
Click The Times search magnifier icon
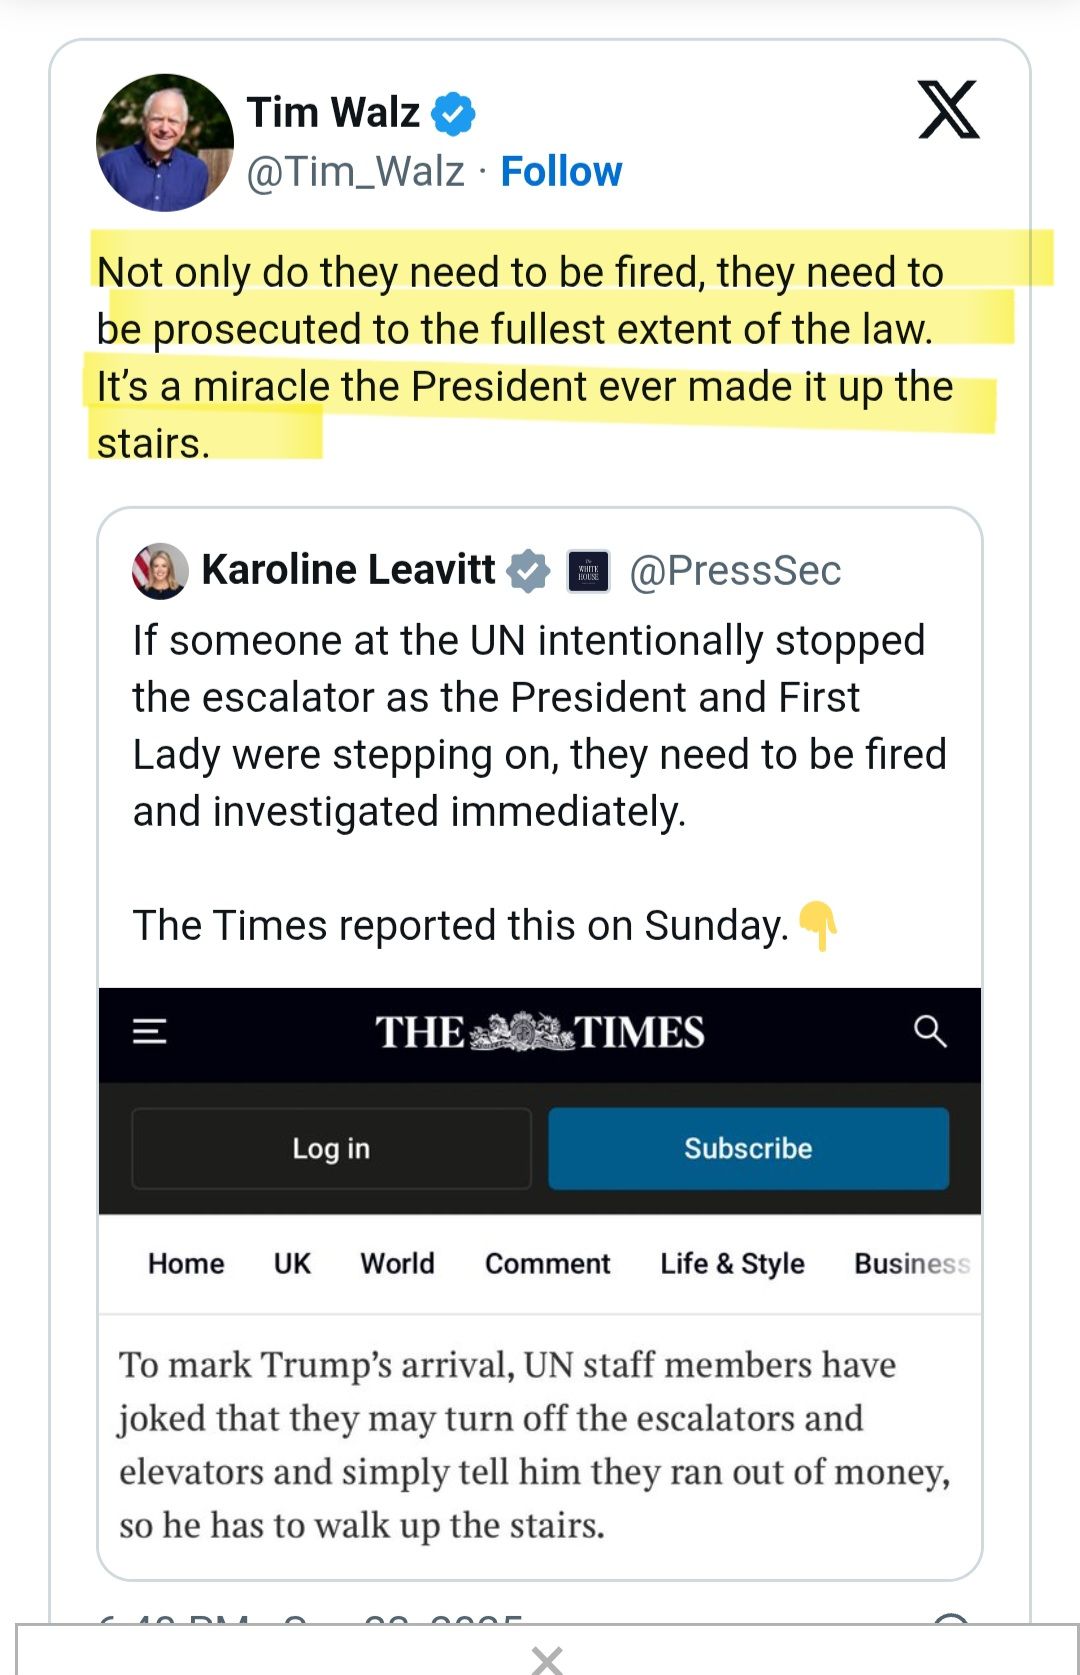coord(930,1031)
